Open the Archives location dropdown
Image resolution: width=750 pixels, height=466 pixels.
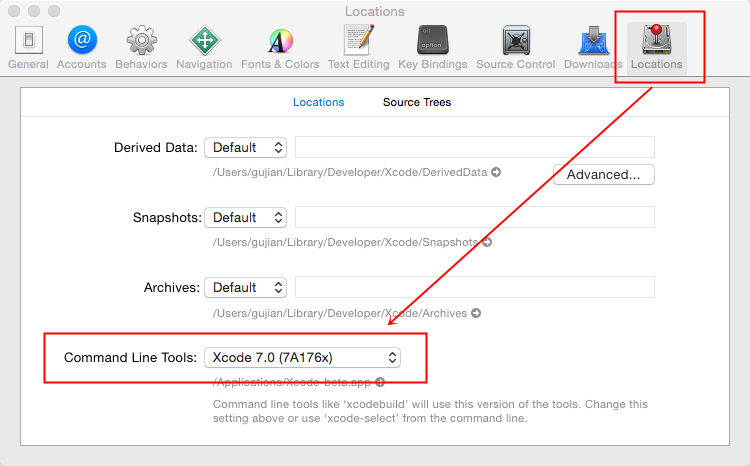pyautogui.click(x=245, y=288)
